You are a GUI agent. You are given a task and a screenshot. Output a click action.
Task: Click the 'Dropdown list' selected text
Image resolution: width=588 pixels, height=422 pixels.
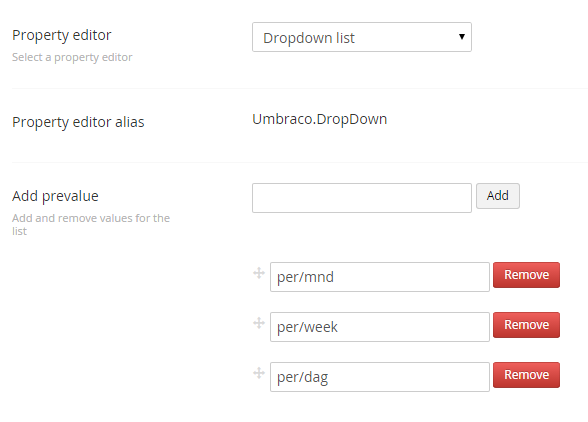[309, 38]
